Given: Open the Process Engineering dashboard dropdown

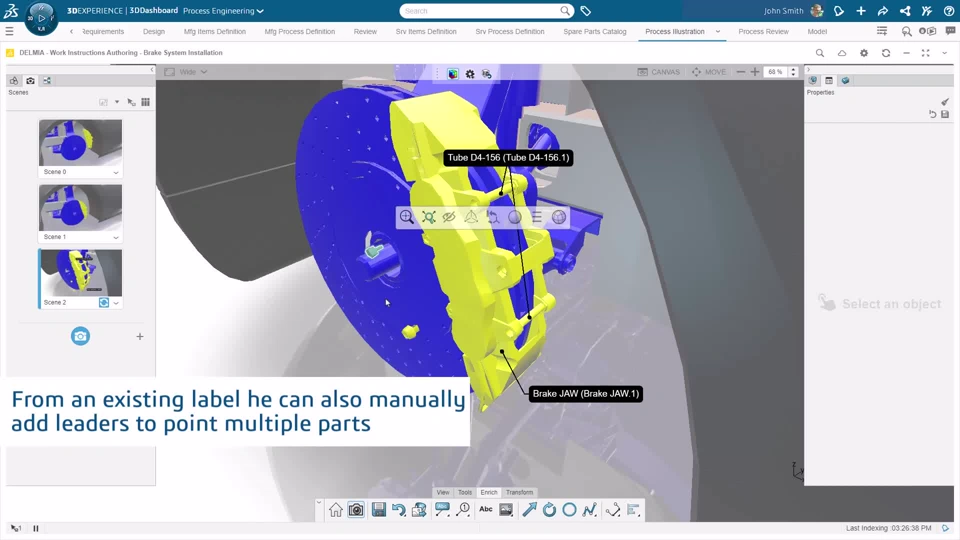Looking at the screenshot, I should (x=224, y=11).
